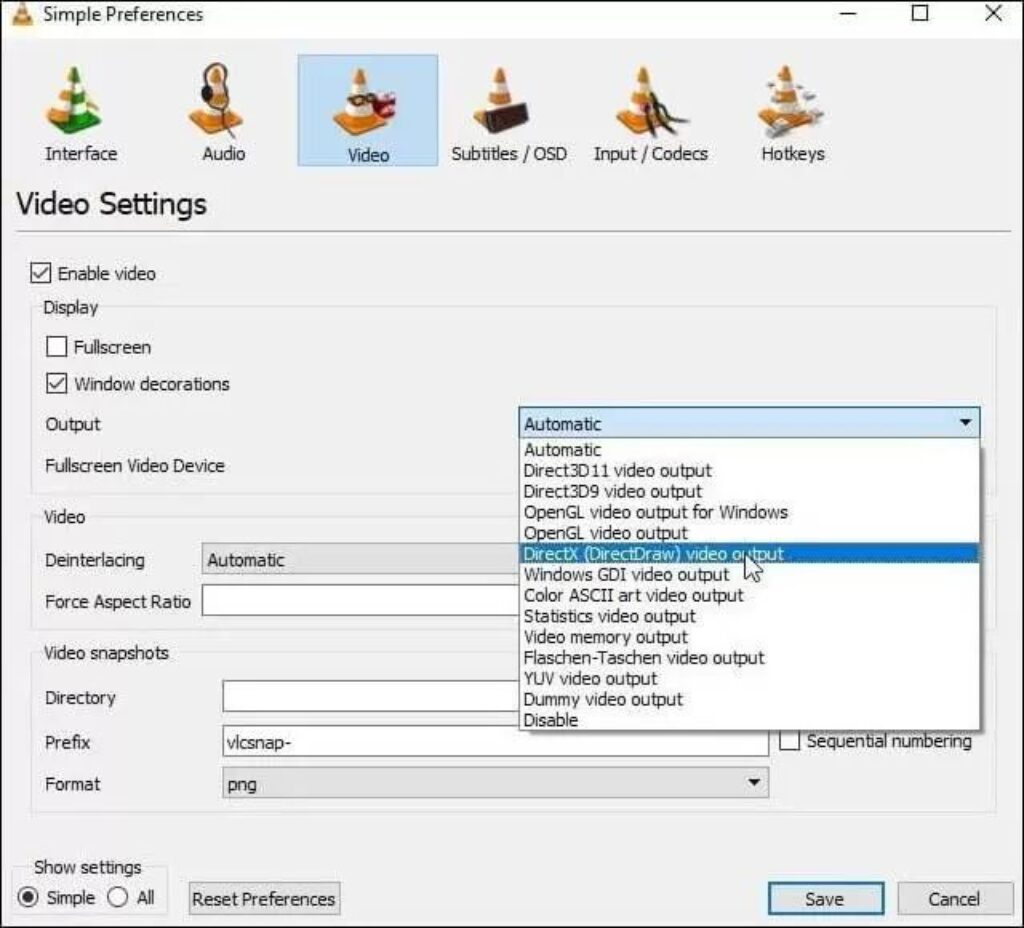Pick YUV video output
Screen dimensions: 1024x928
point(749,679)
